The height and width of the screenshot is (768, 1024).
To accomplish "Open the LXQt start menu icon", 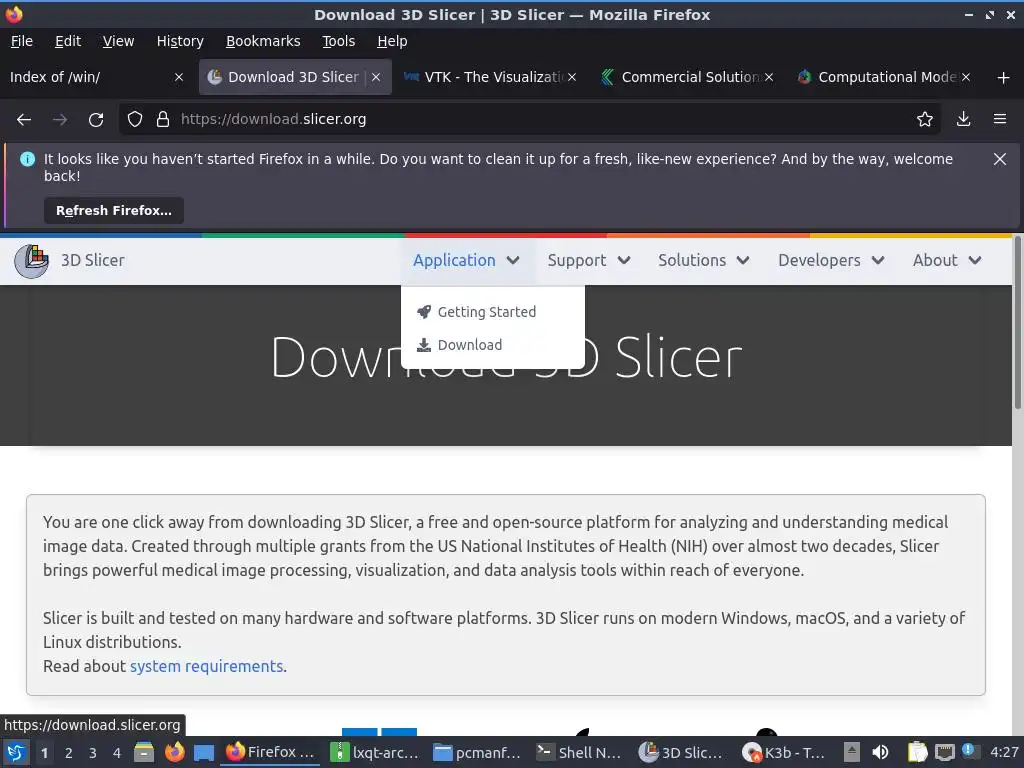I will coord(16,752).
